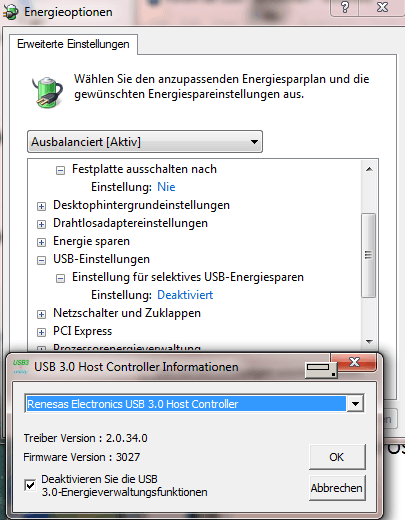The width and height of the screenshot is (405, 520).
Task: Click the Nie setting for Festplatte
Action: (166, 187)
